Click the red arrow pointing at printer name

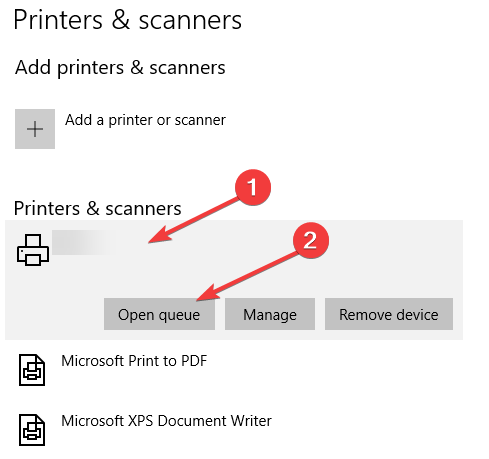click(194, 220)
